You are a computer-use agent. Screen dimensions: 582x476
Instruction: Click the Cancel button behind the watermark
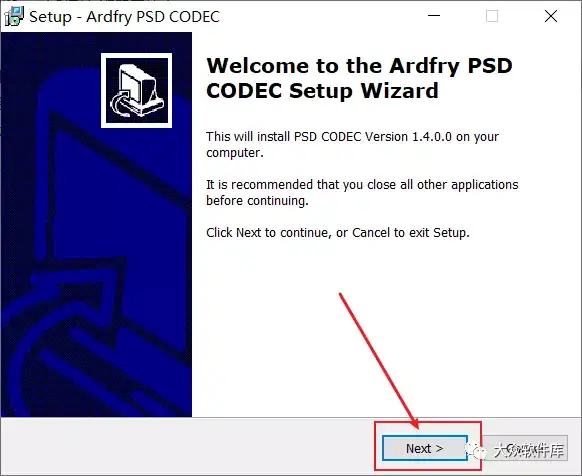pos(525,448)
